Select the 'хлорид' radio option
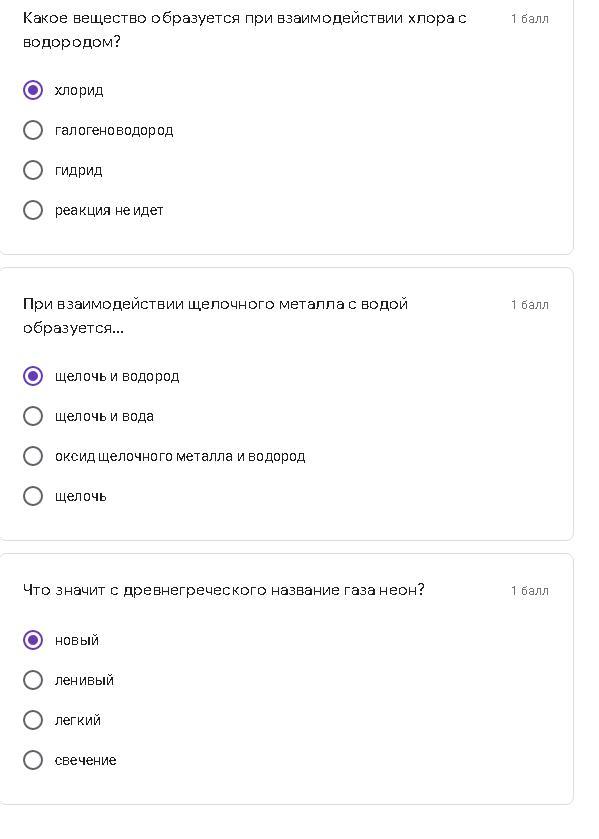Screen dimensions: 599x839 point(33,90)
